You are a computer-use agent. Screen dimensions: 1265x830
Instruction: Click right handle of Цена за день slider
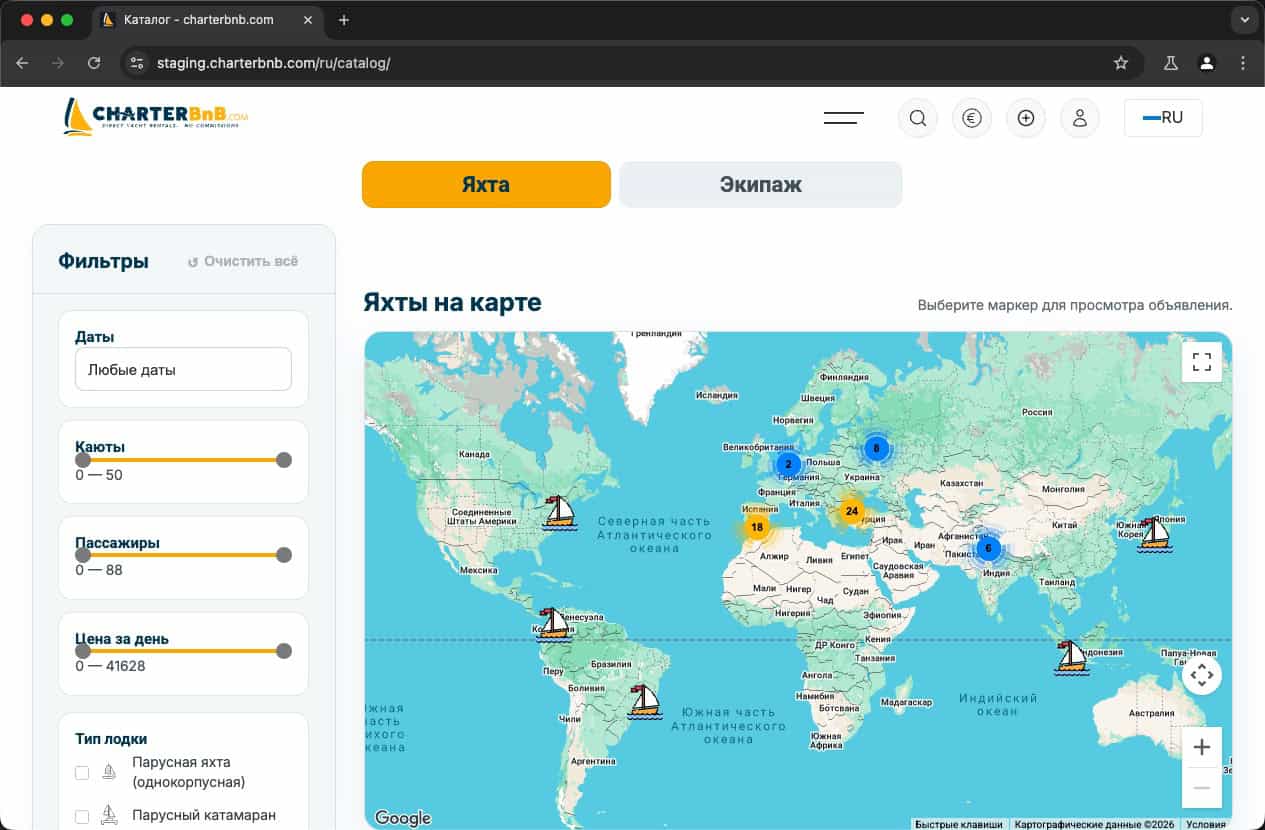[284, 651]
